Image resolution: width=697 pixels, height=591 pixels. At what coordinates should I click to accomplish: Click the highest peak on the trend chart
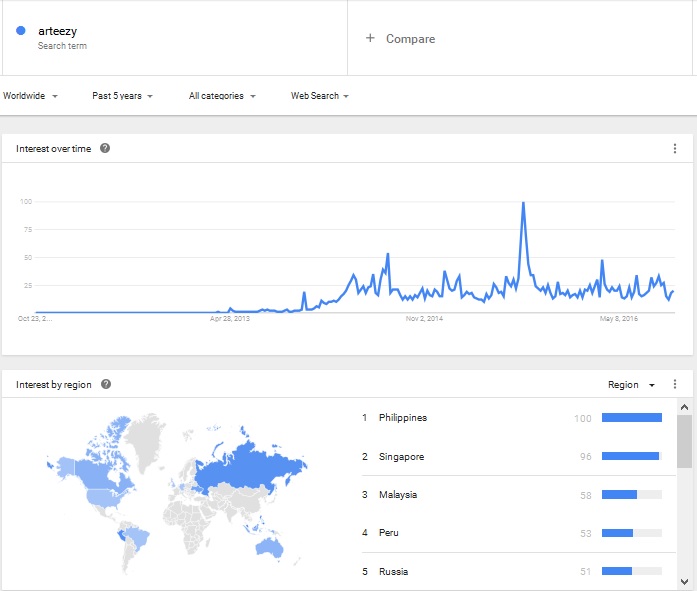click(523, 203)
